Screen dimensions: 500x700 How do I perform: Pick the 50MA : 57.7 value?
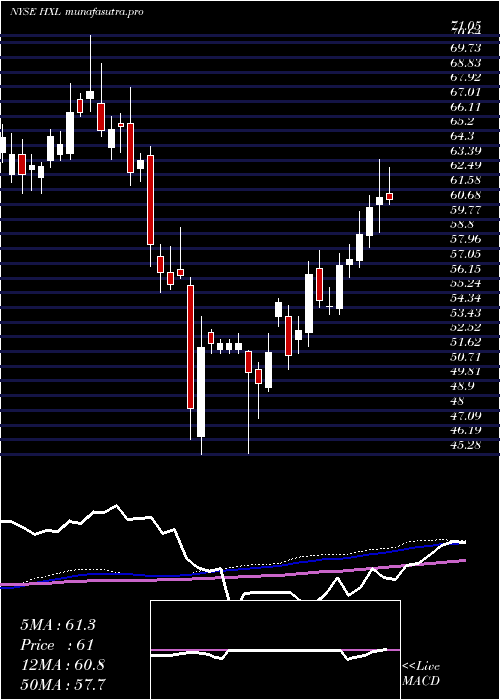click(63, 685)
